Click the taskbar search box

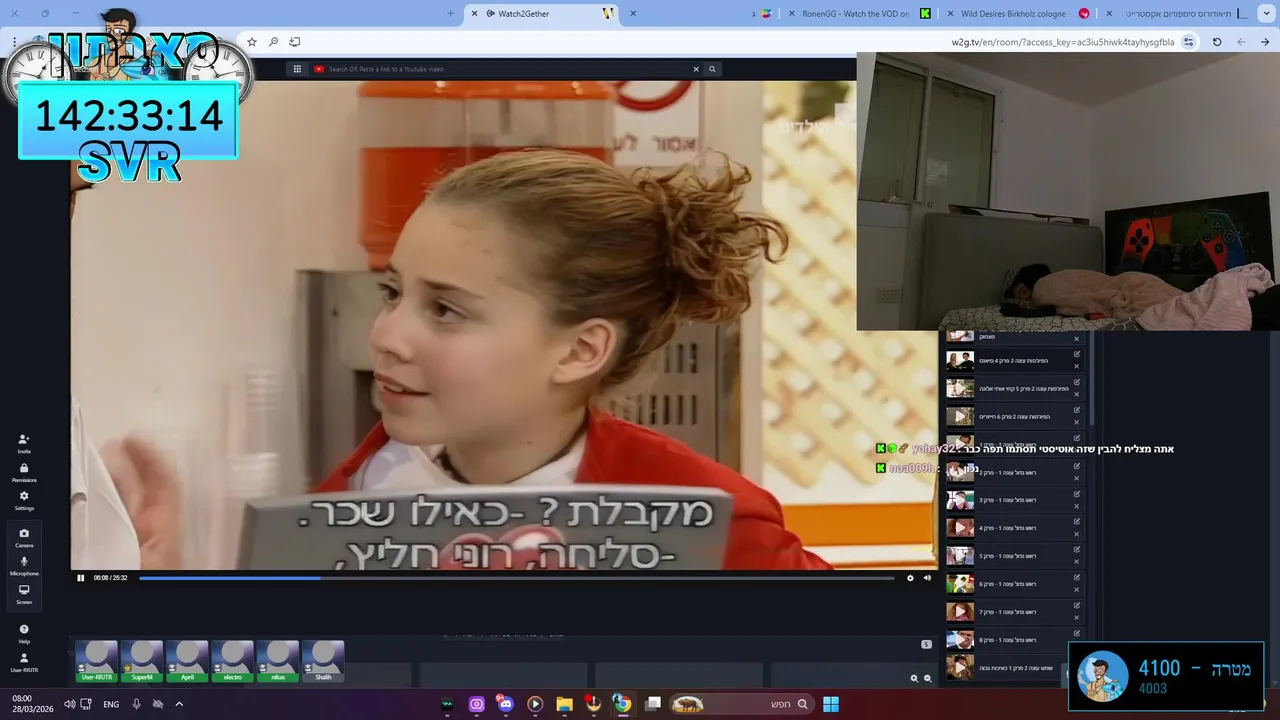740,704
